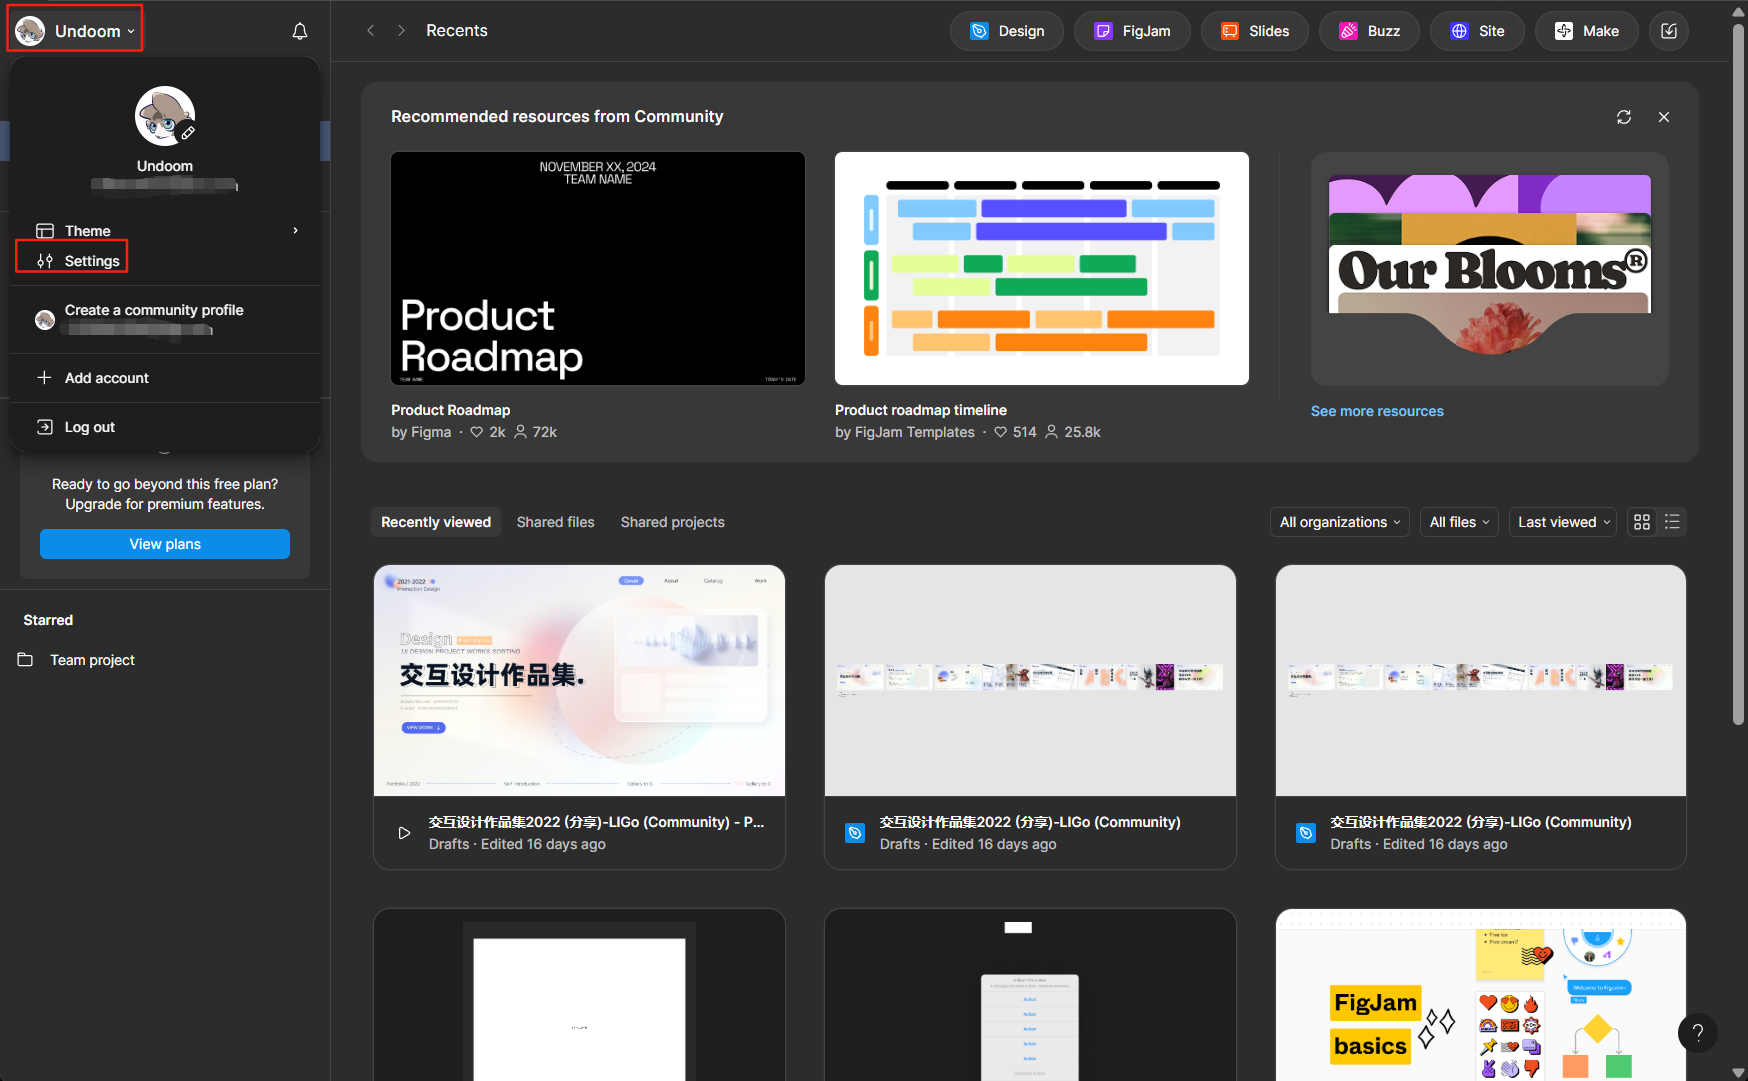1748x1081 pixels.
Task: Create a new FigJam board
Action: (1132, 31)
